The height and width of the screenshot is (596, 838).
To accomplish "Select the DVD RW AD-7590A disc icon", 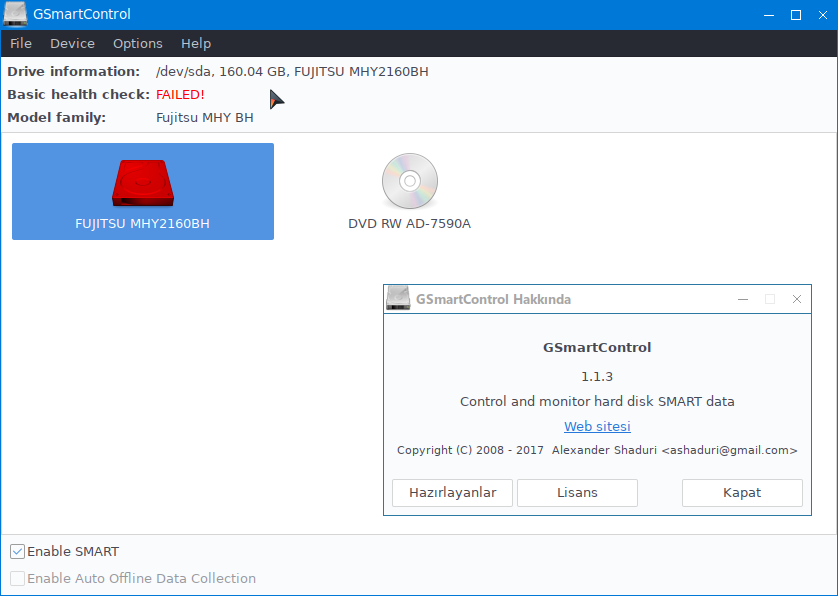I will [x=410, y=181].
